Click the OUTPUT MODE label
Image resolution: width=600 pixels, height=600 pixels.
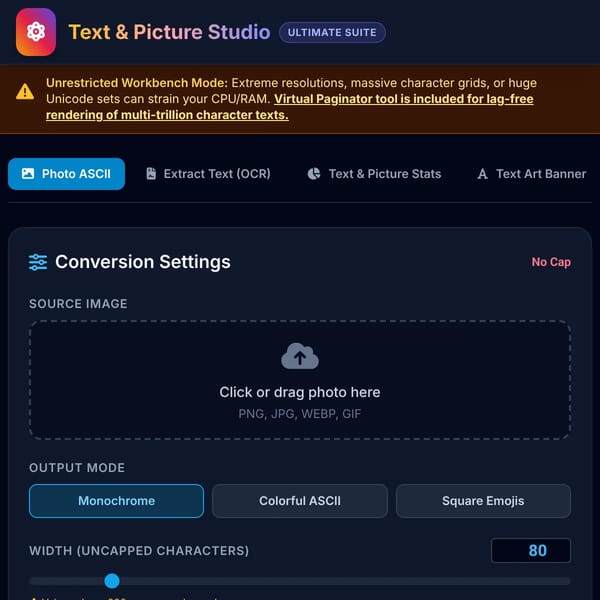point(77,468)
